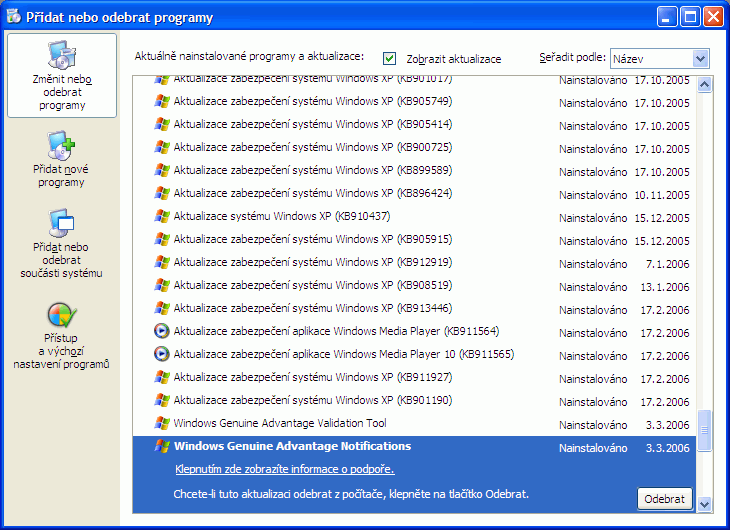Click the vertical scrollbar thumb
The height and width of the screenshot is (530, 730).
click(x=704, y=430)
